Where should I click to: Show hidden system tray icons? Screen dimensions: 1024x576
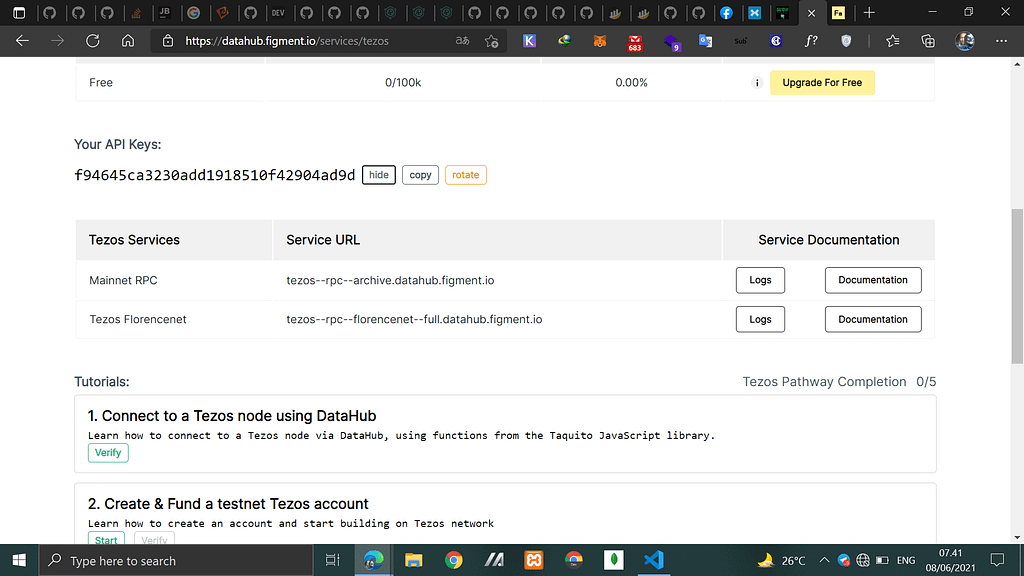tap(824, 560)
